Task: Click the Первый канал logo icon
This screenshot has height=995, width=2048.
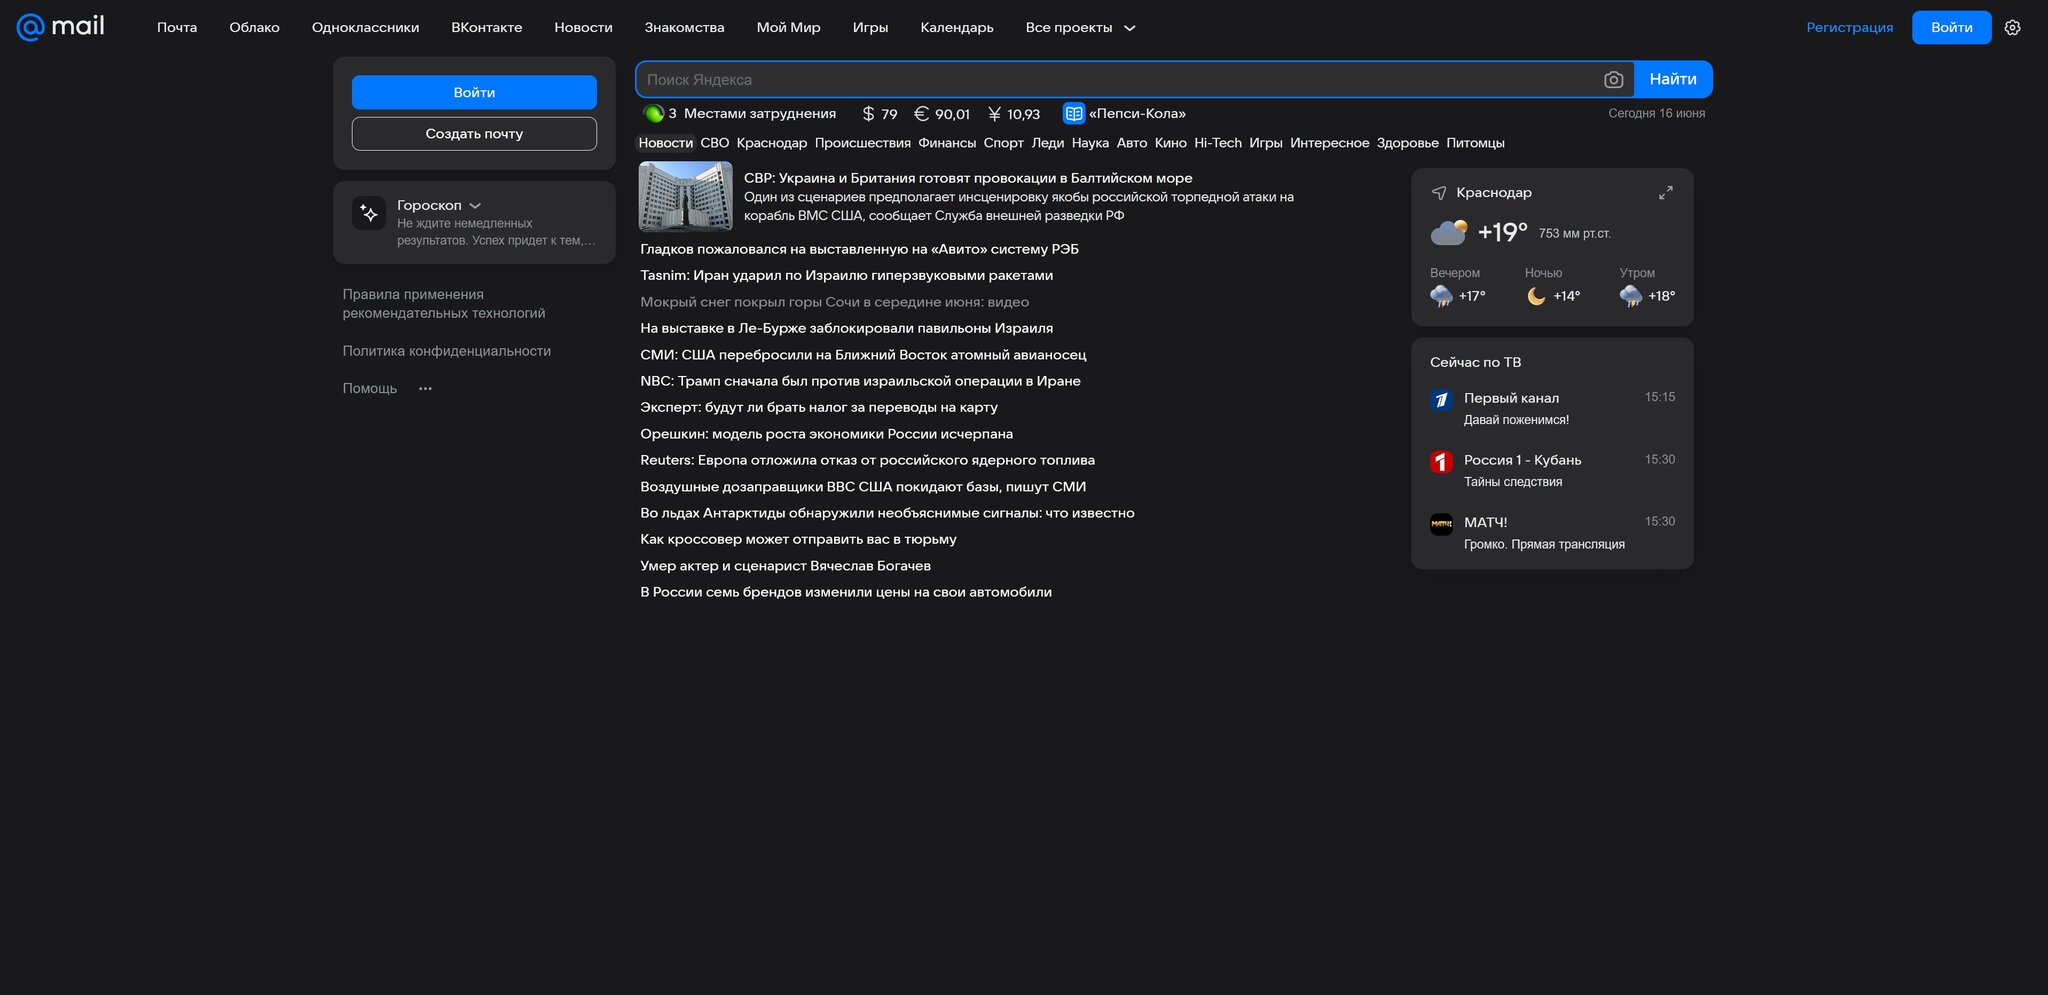Action: pyautogui.click(x=1441, y=400)
